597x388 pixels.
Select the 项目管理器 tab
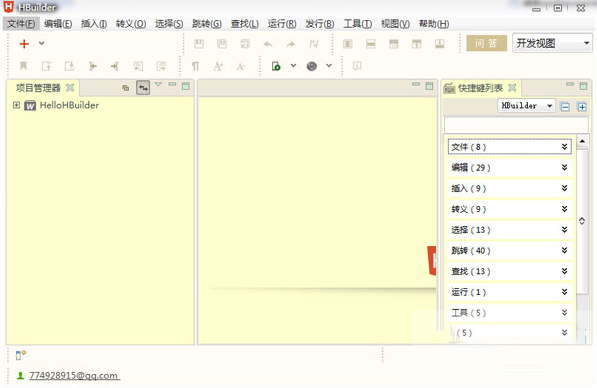(x=38, y=88)
